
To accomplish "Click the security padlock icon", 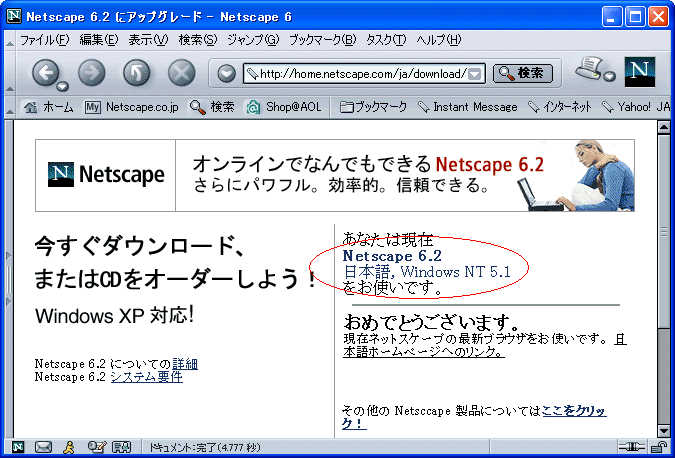I will (x=659, y=447).
